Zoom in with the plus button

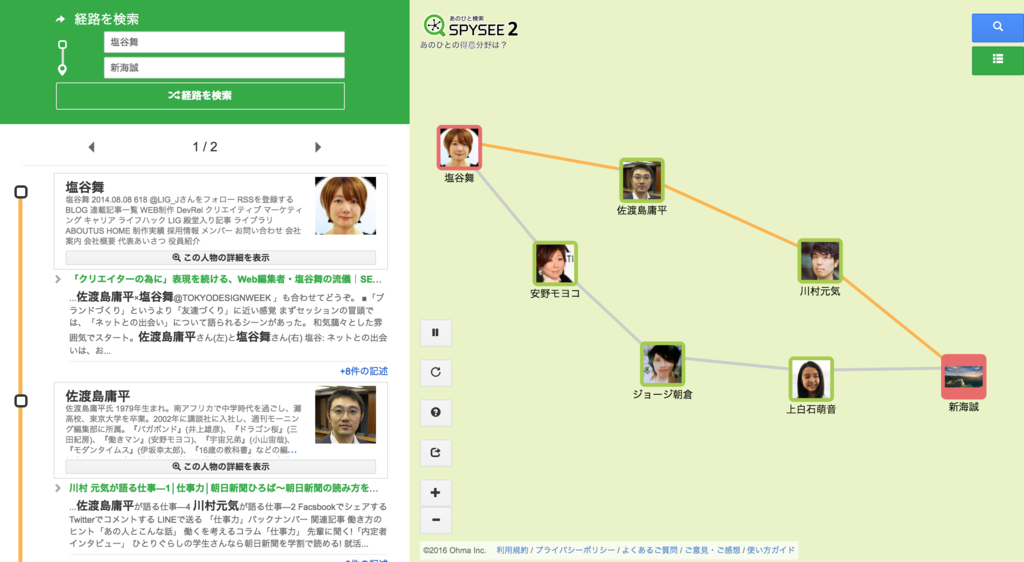coord(436,493)
